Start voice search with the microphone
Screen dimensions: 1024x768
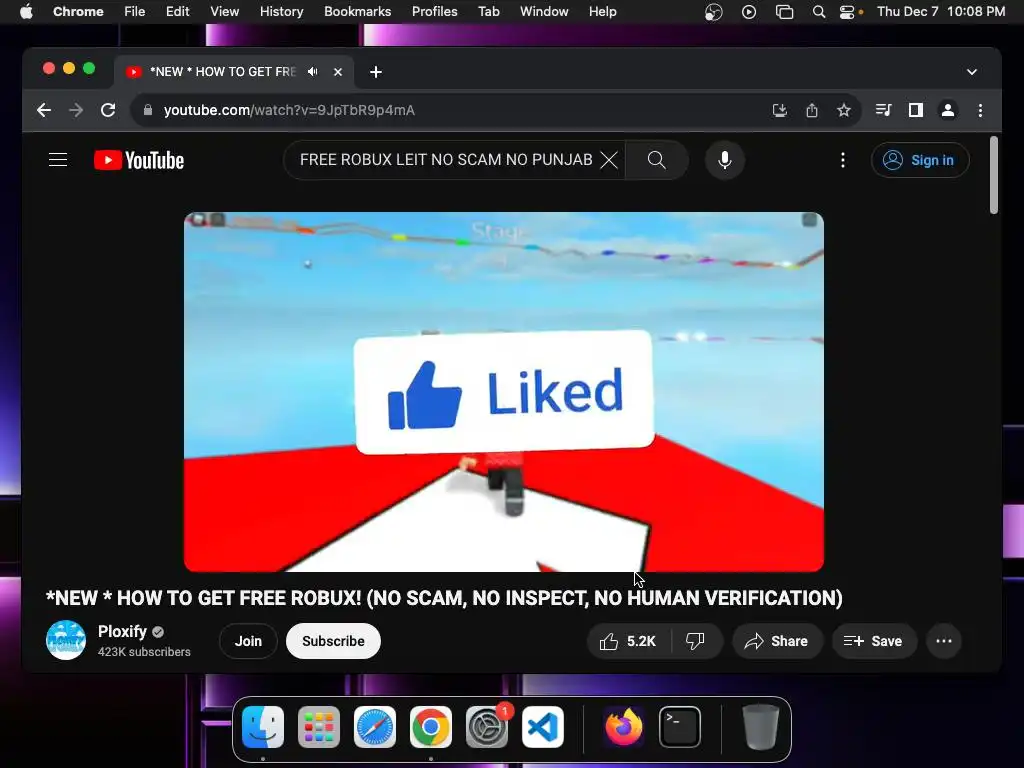pyautogui.click(x=724, y=160)
